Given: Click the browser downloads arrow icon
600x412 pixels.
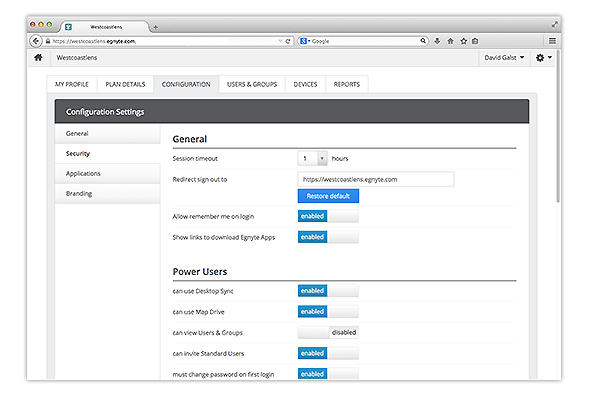Looking at the screenshot, I should click(x=437, y=41).
